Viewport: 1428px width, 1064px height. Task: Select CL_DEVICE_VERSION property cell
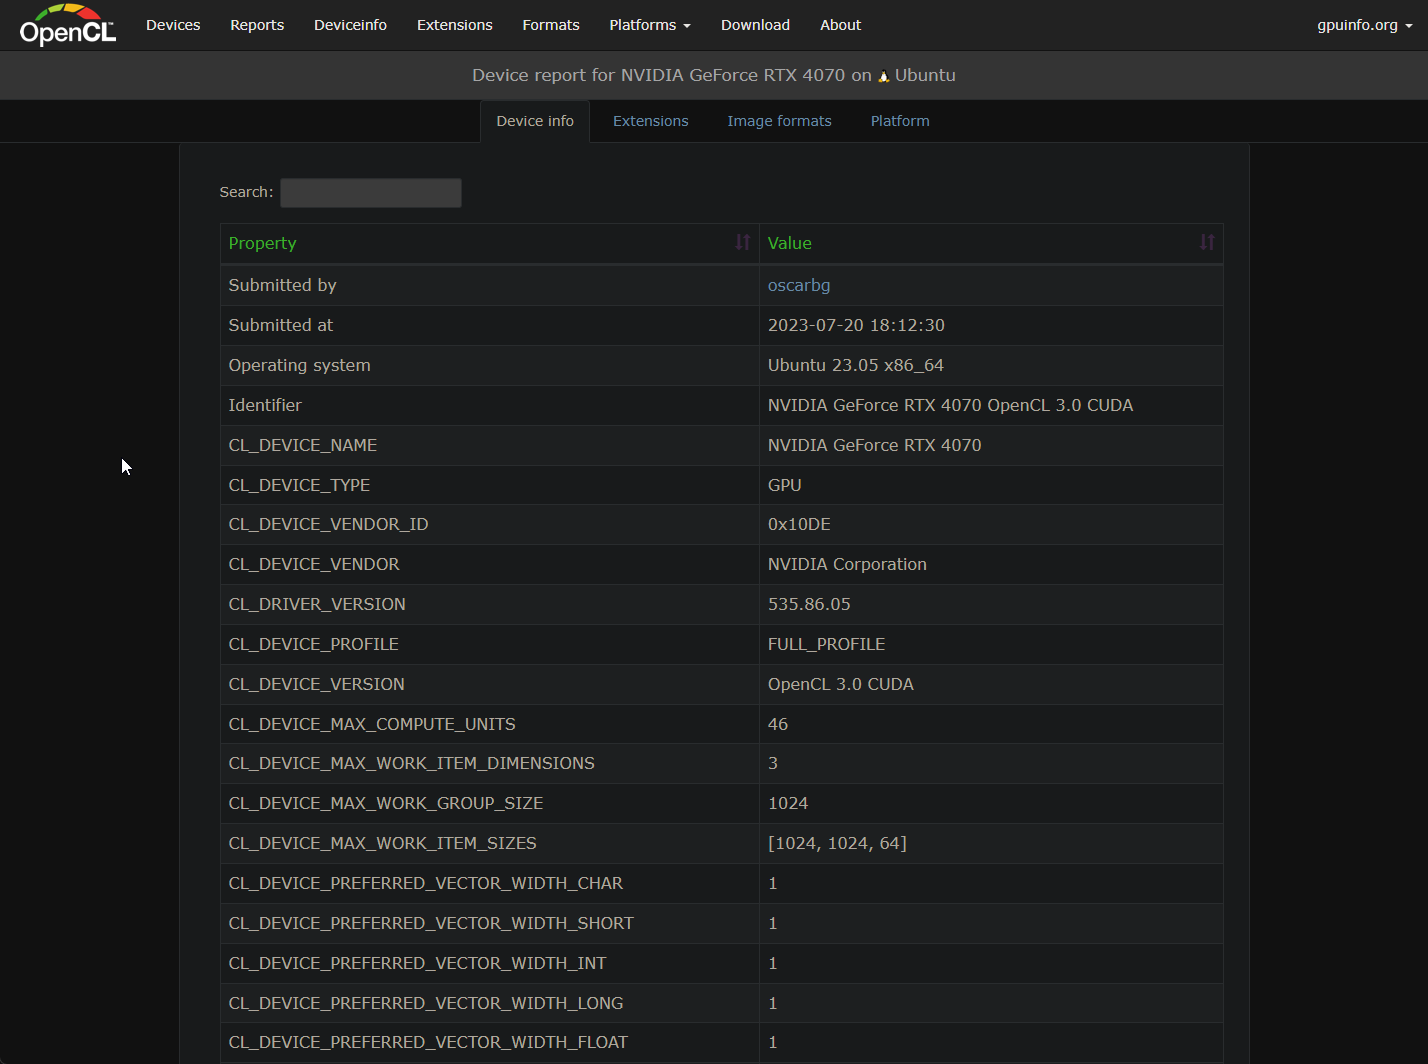(x=490, y=684)
